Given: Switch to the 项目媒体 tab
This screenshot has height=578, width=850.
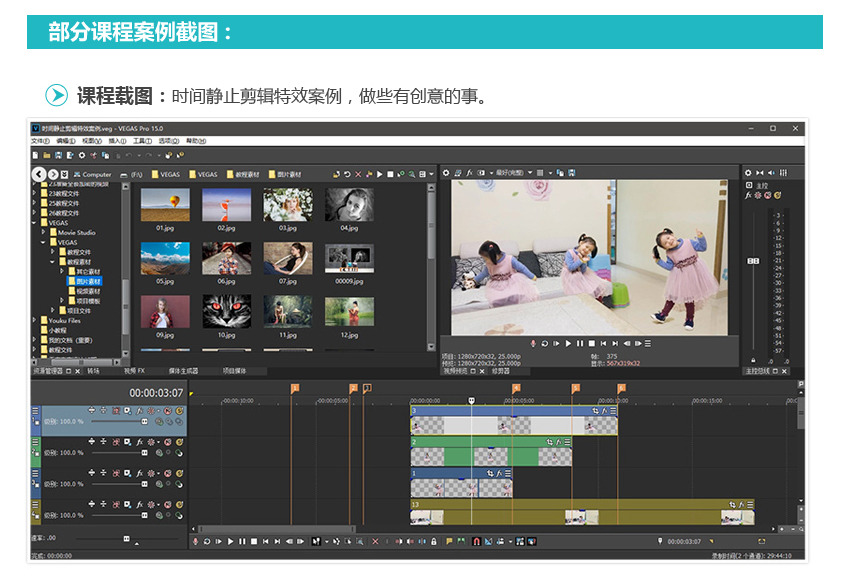Looking at the screenshot, I should tap(234, 371).
